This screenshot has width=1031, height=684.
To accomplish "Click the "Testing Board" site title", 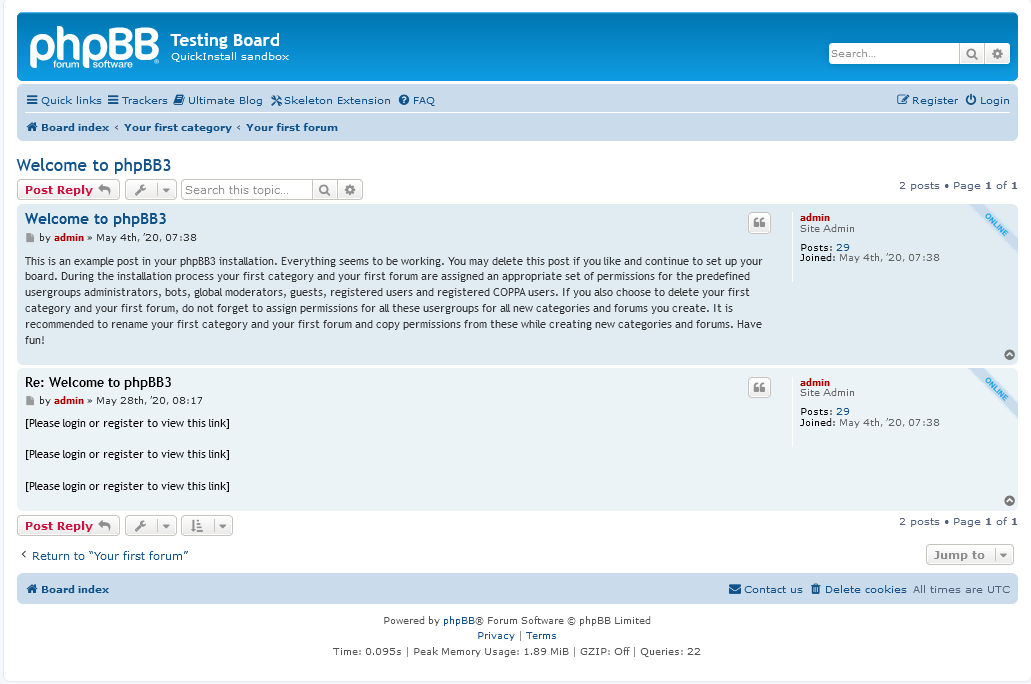I will click(x=225, y=40).
